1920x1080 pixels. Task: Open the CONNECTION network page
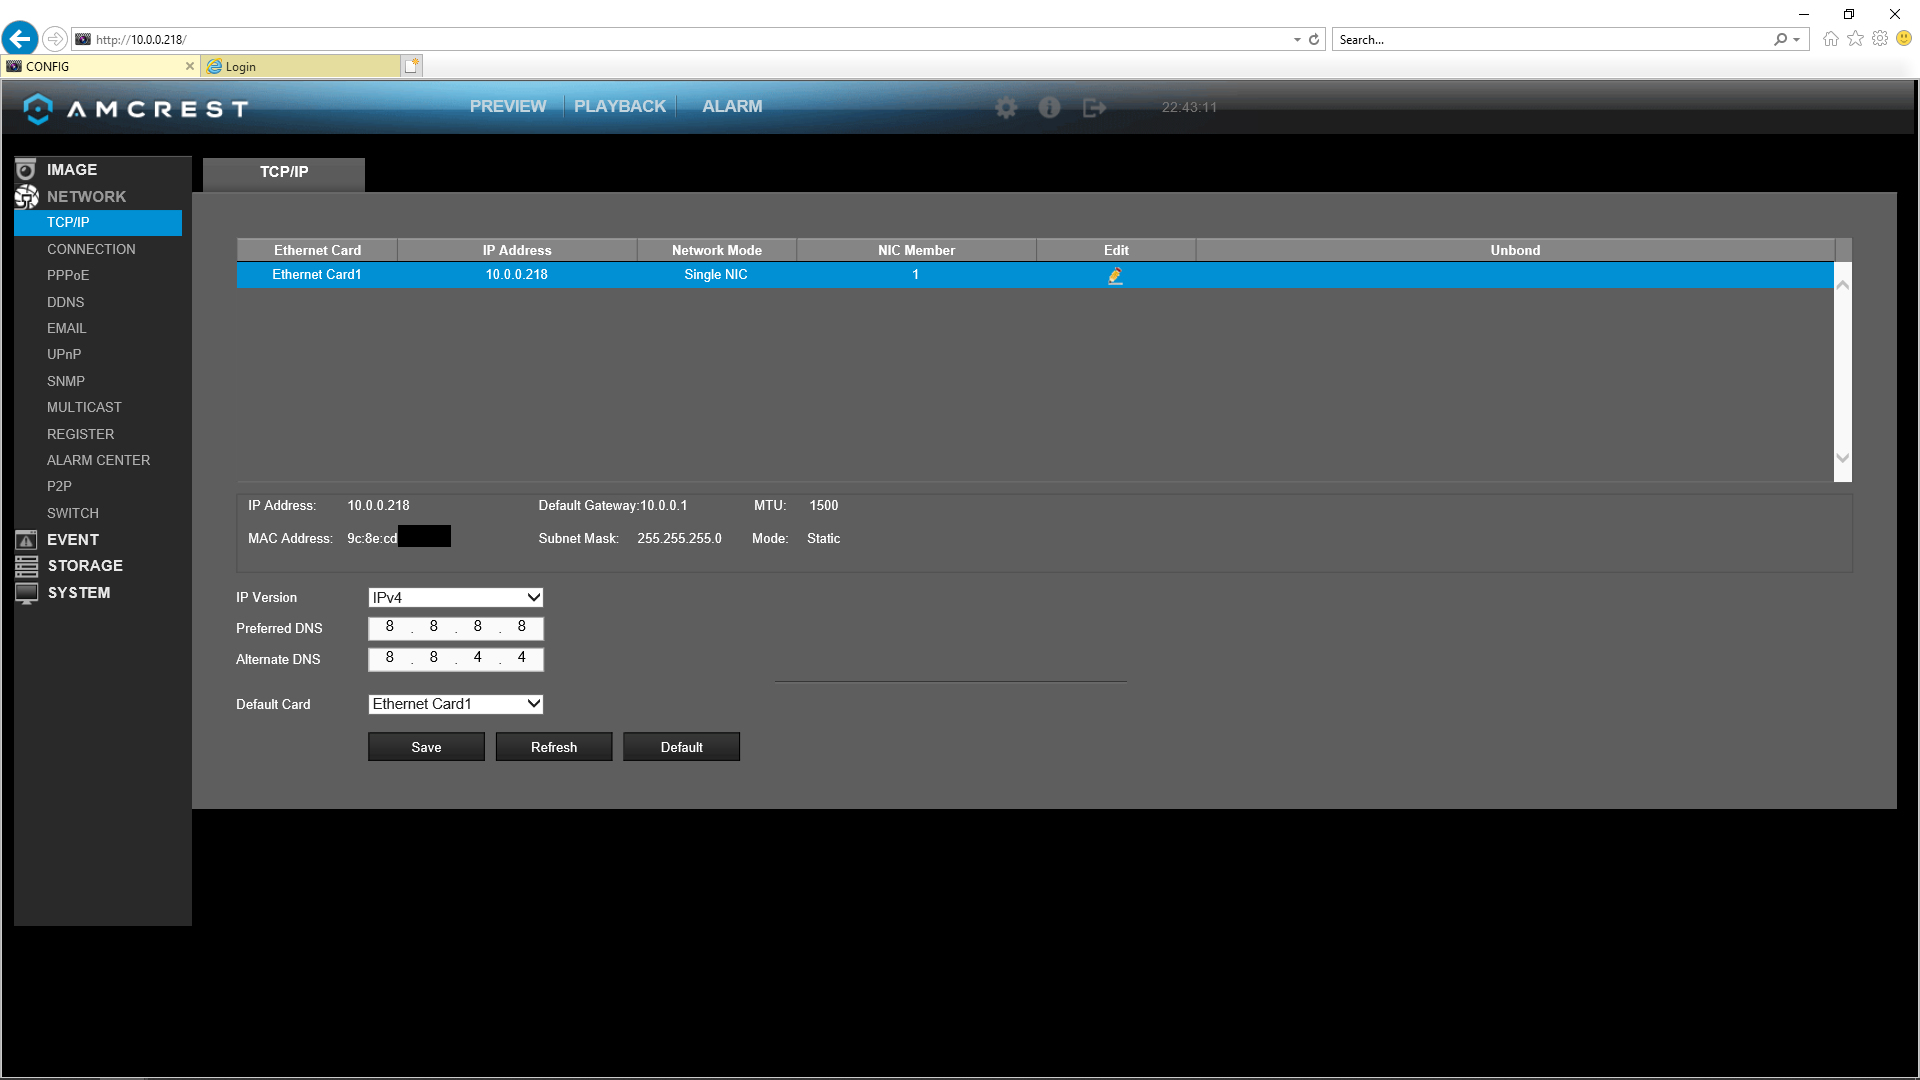[x=91, y=249]
